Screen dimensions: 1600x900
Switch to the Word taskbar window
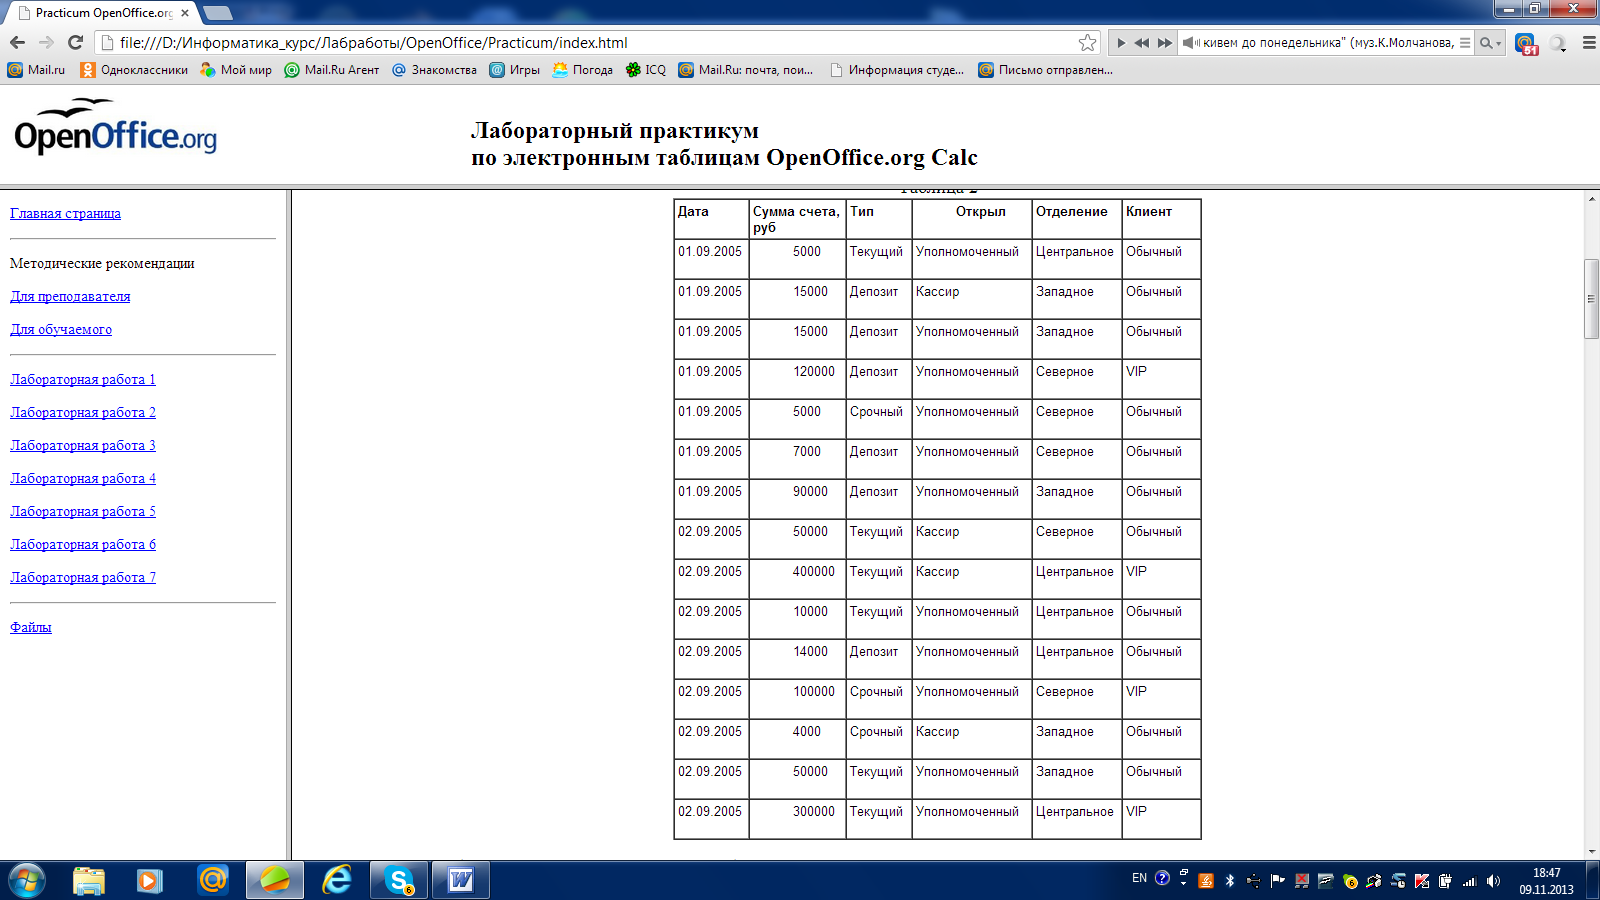pyautogui.click(x=461, y=880)
